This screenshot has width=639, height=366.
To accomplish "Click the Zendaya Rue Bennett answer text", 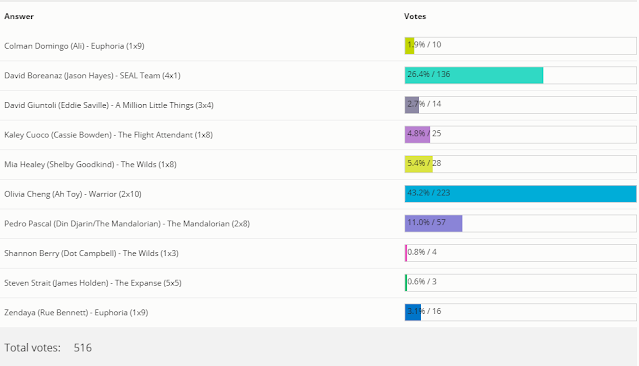I will [76, 313].
